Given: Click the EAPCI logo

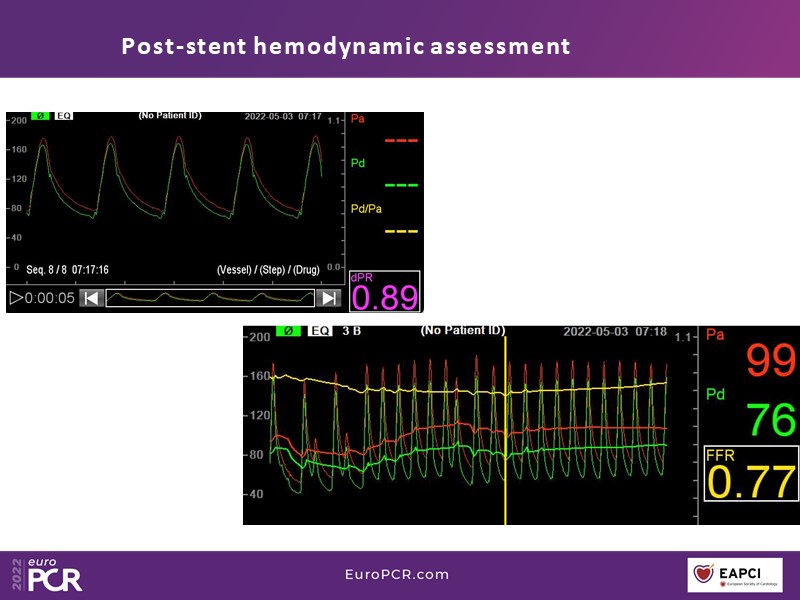Looking at the screenshot, I should pos(735,575).
